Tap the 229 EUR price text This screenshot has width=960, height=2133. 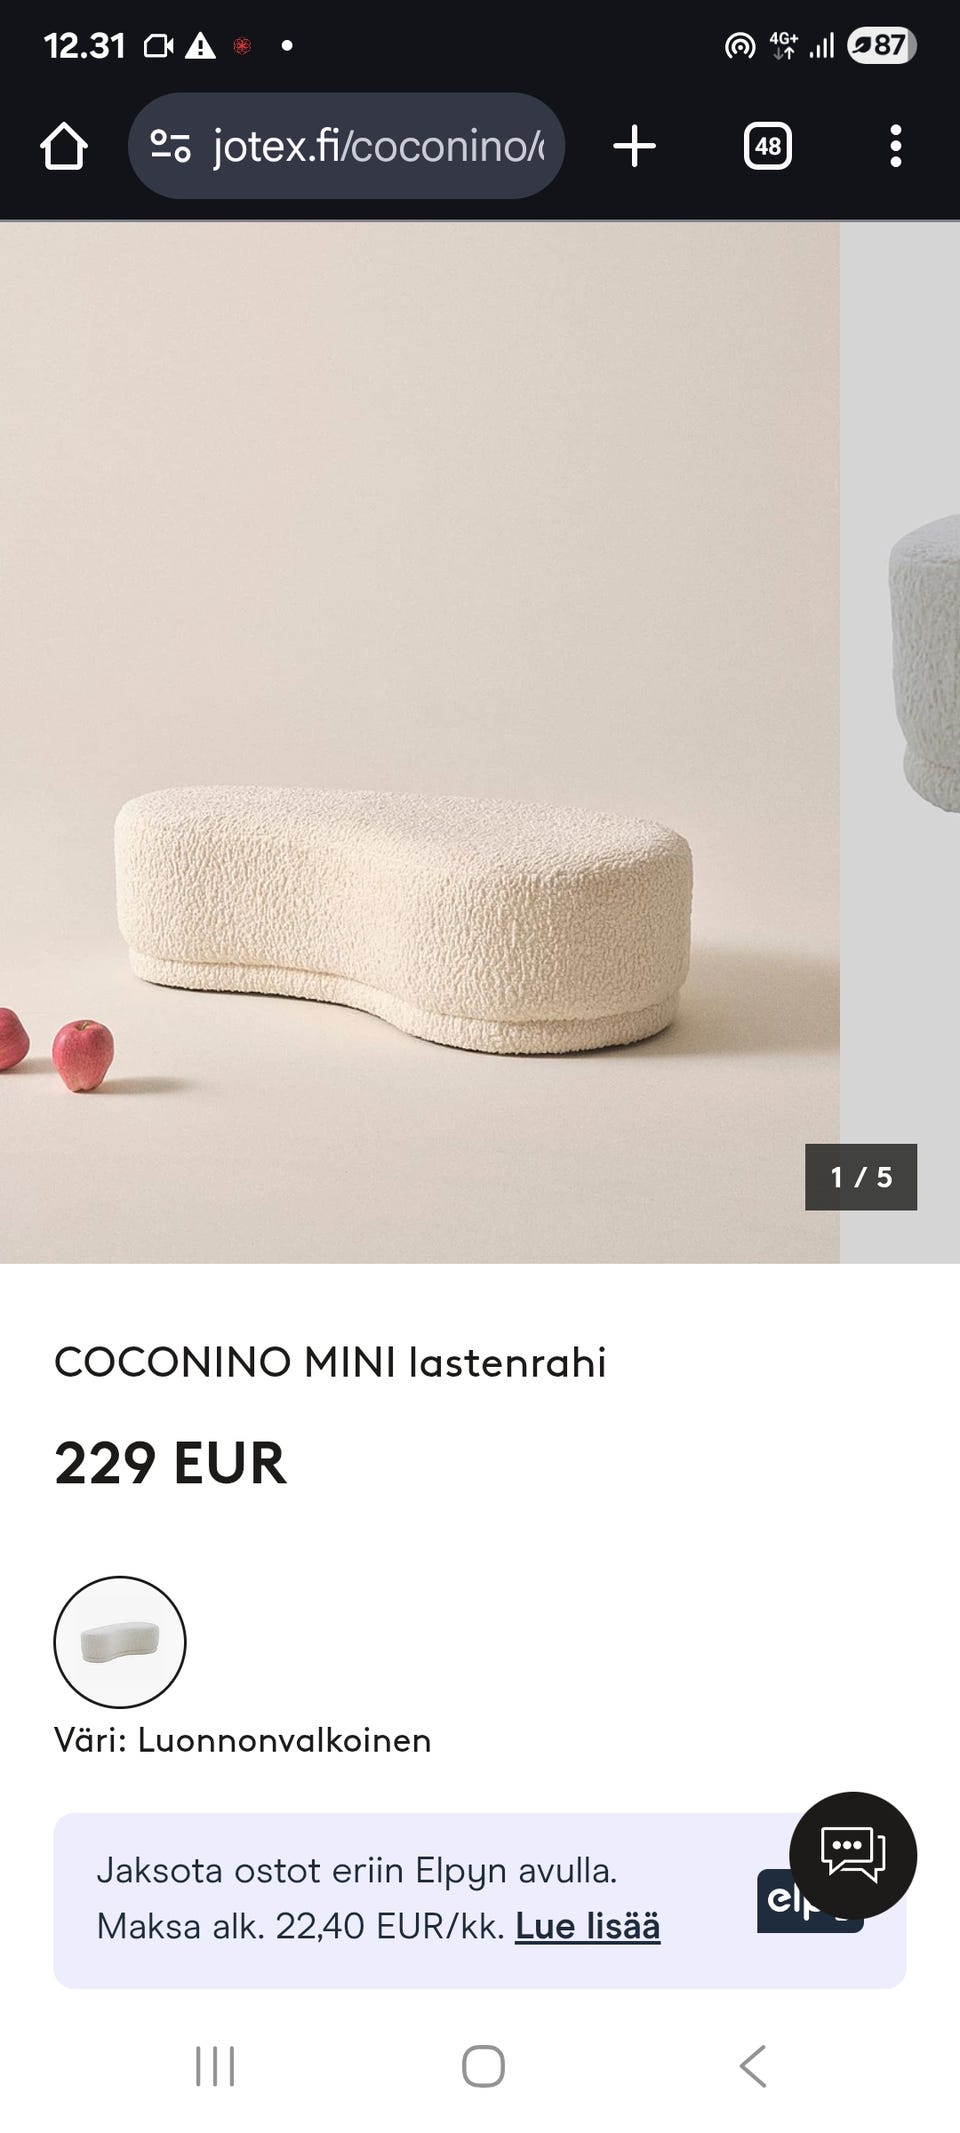point(170,1463)
